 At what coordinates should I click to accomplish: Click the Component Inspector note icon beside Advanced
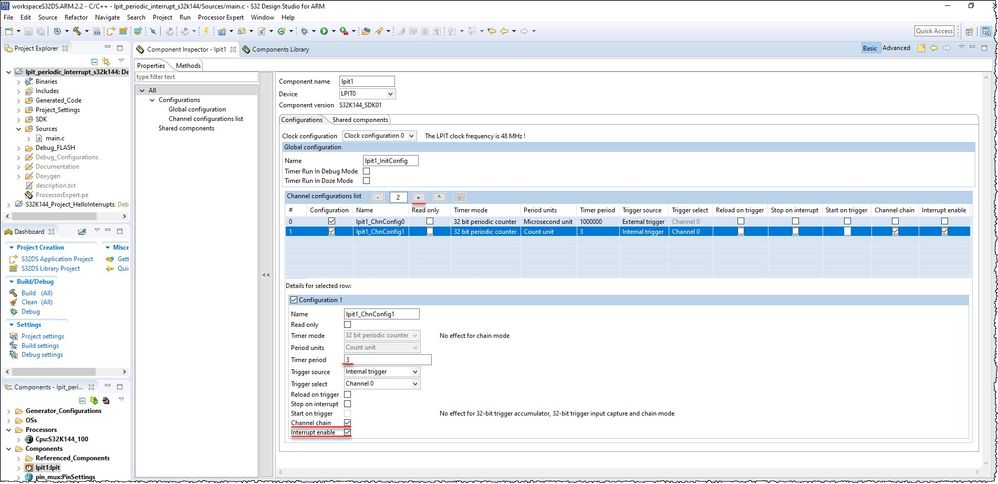(x=921, y=48)
